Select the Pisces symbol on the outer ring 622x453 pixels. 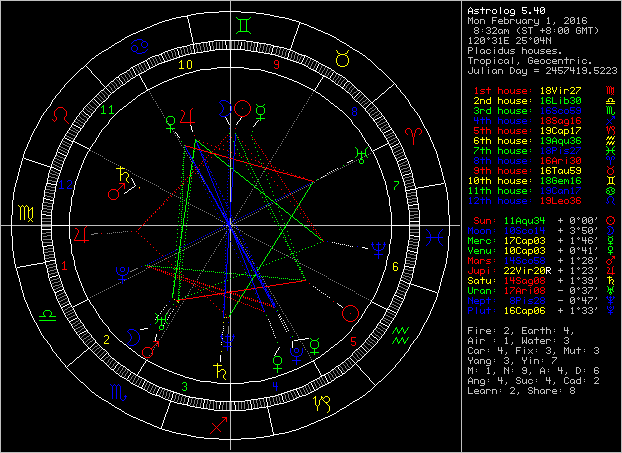(437, 239)
